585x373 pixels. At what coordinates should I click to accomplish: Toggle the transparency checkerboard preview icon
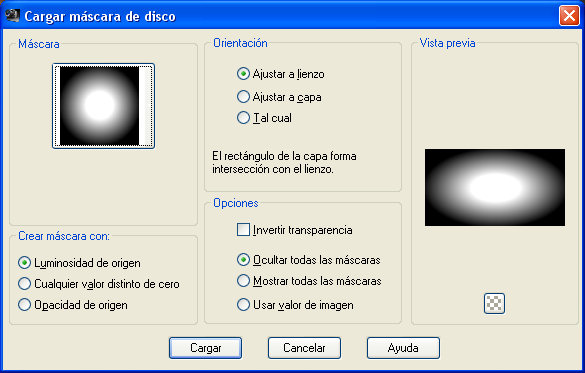coord(494,303)
